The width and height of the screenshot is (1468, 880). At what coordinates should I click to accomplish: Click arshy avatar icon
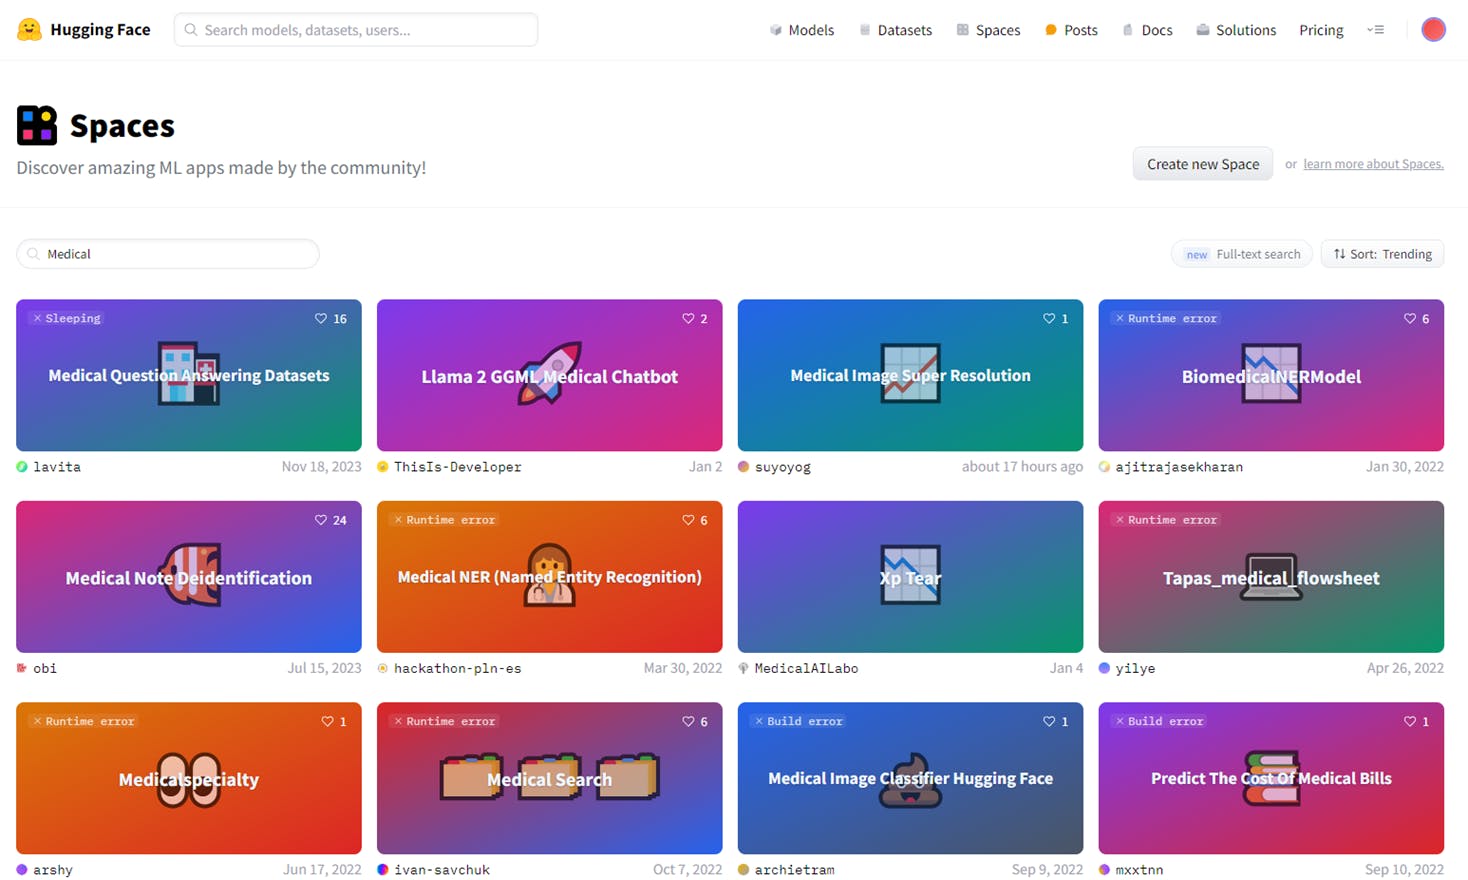[22, 870]
